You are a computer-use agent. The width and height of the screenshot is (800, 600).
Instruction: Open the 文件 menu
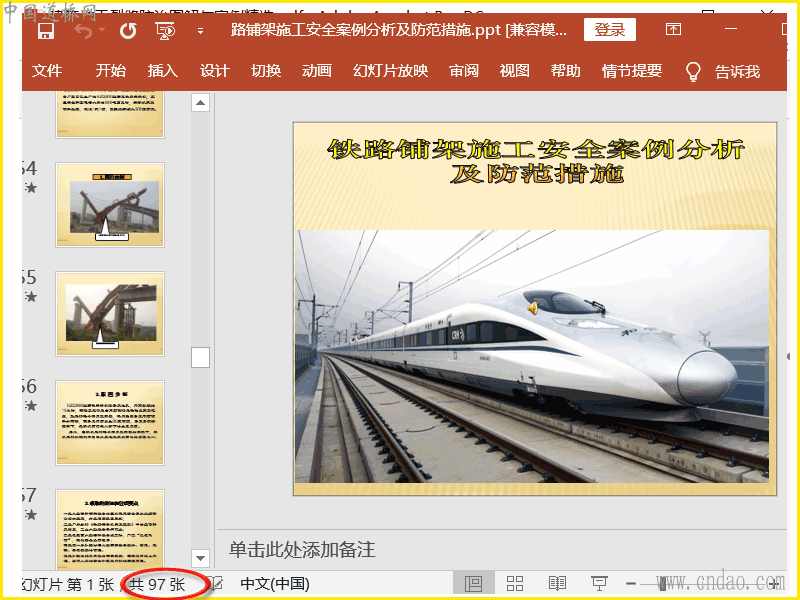(x=47, y=70)
